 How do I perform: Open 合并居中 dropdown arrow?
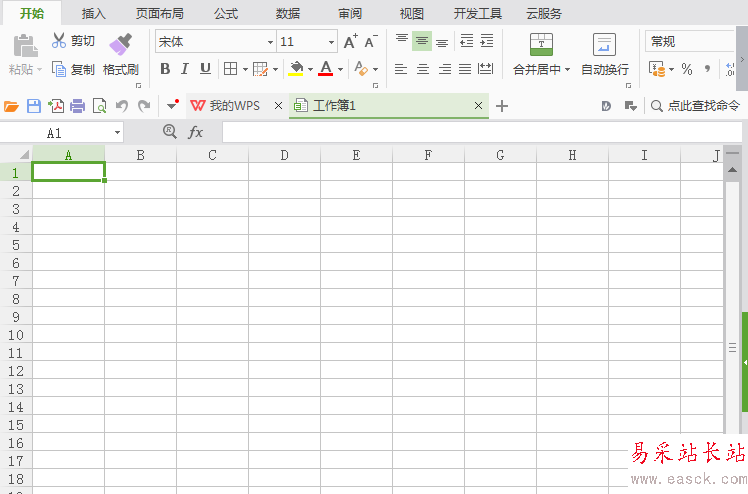568,70
